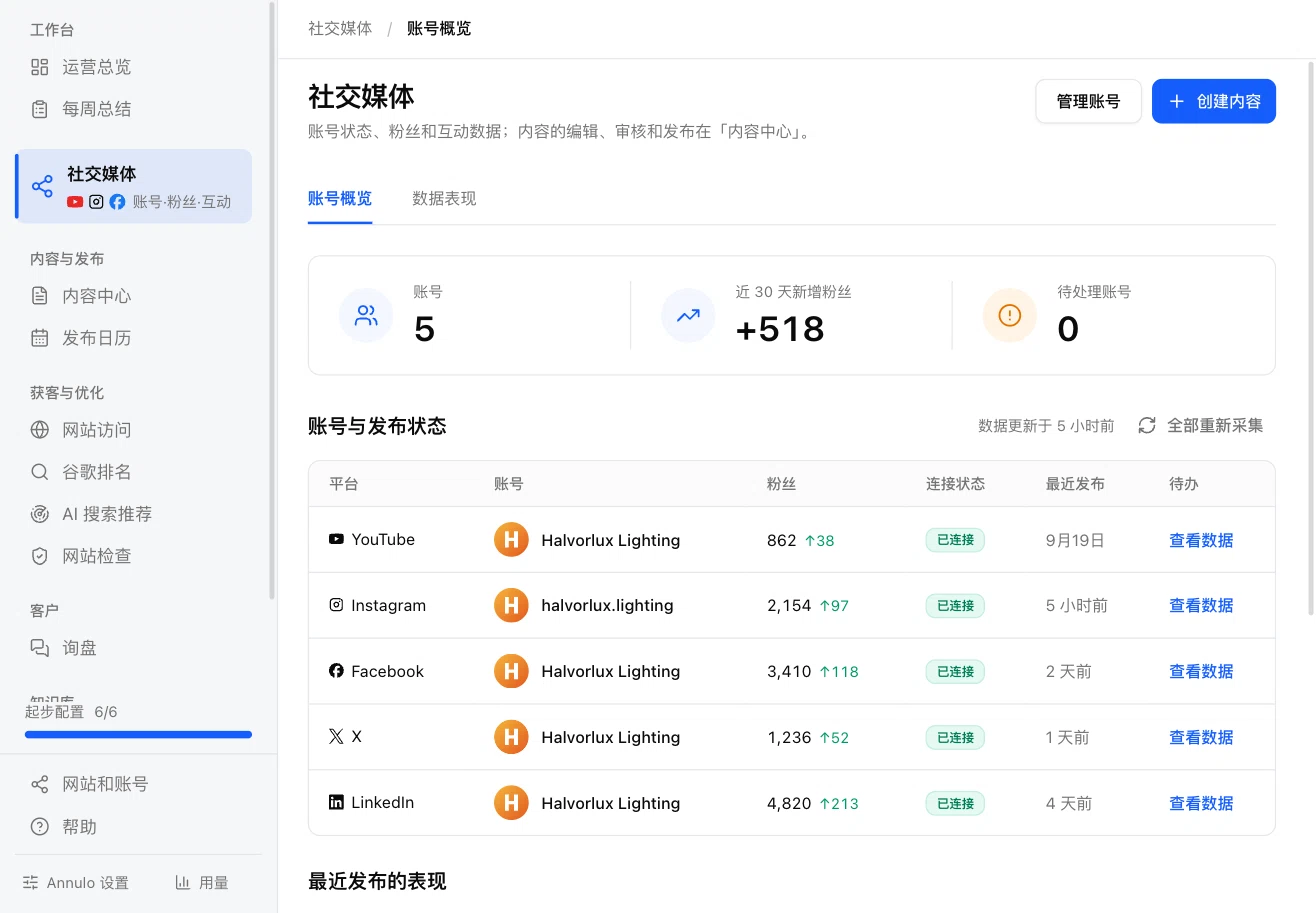1316x913 pixels.
Task: Click the AI 搜索推荐 target icon
Action: pos(40,514)
